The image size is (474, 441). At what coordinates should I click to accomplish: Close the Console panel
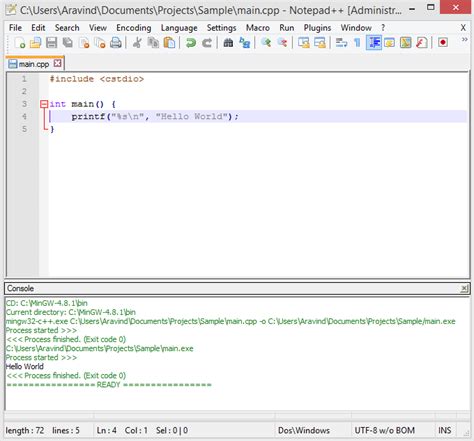tap(464, 289)
